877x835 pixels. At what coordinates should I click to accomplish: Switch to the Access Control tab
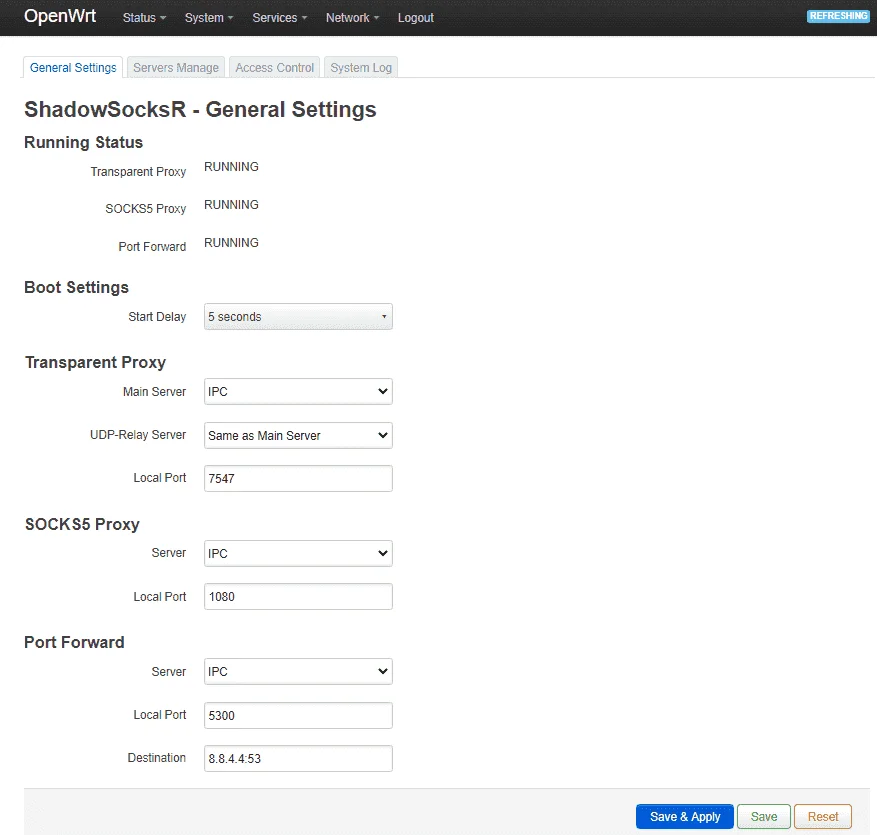pos(274,68)
